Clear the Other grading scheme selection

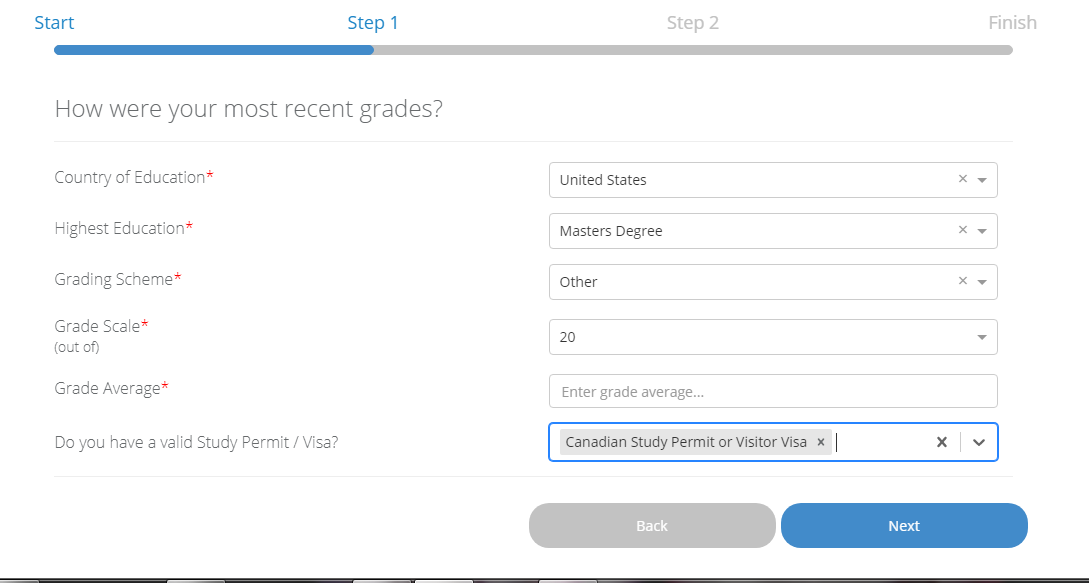point(963,281)
